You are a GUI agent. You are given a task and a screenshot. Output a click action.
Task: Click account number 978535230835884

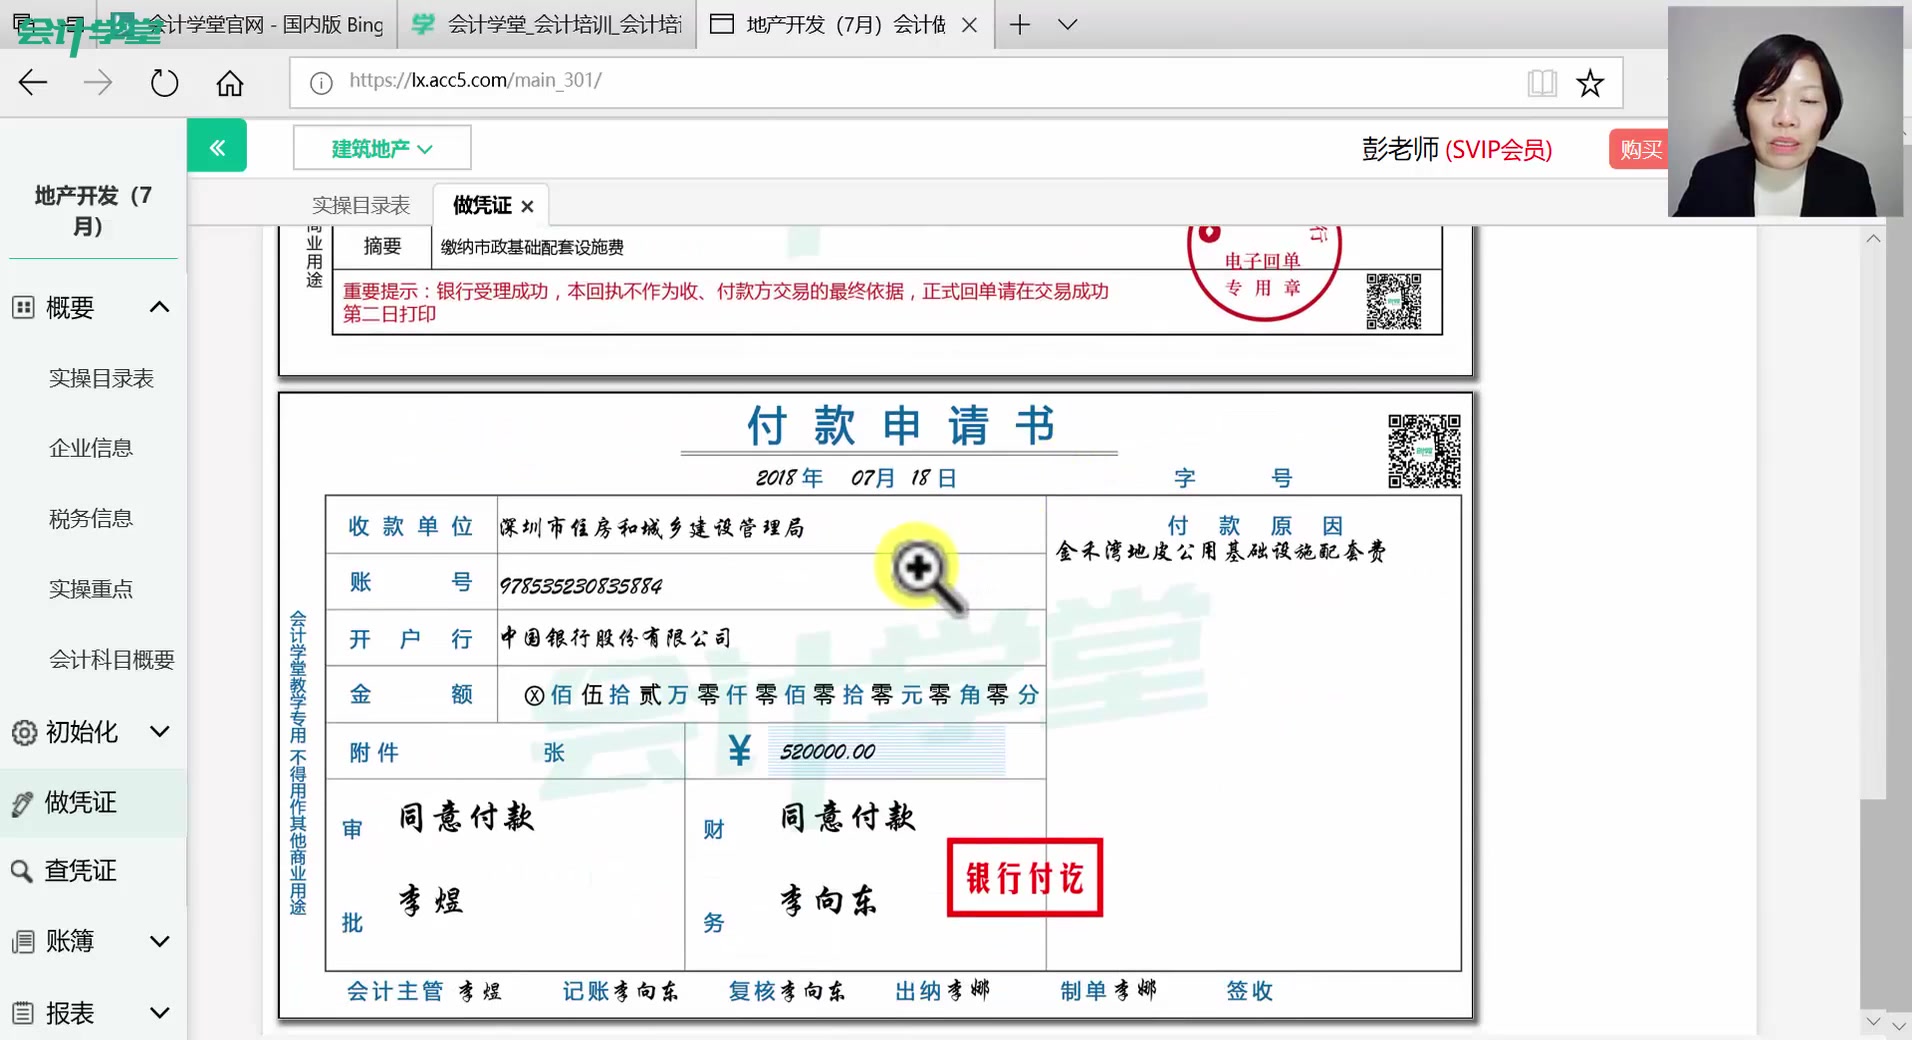point(580,585)
